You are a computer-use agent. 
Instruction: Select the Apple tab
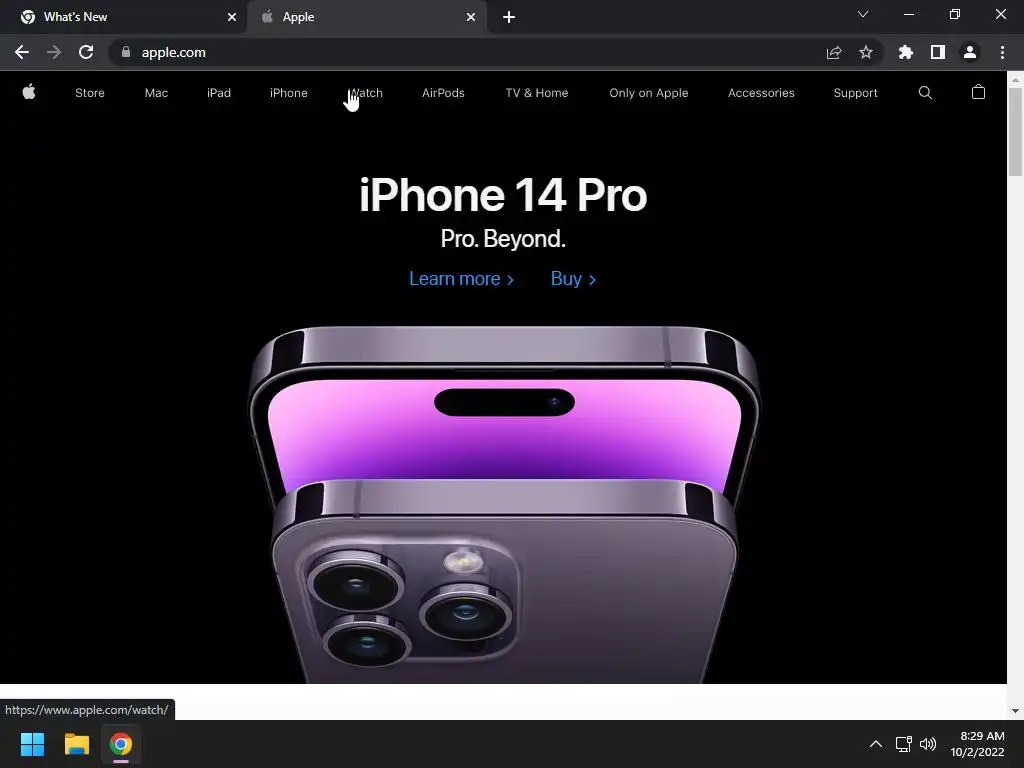(367, 17)
